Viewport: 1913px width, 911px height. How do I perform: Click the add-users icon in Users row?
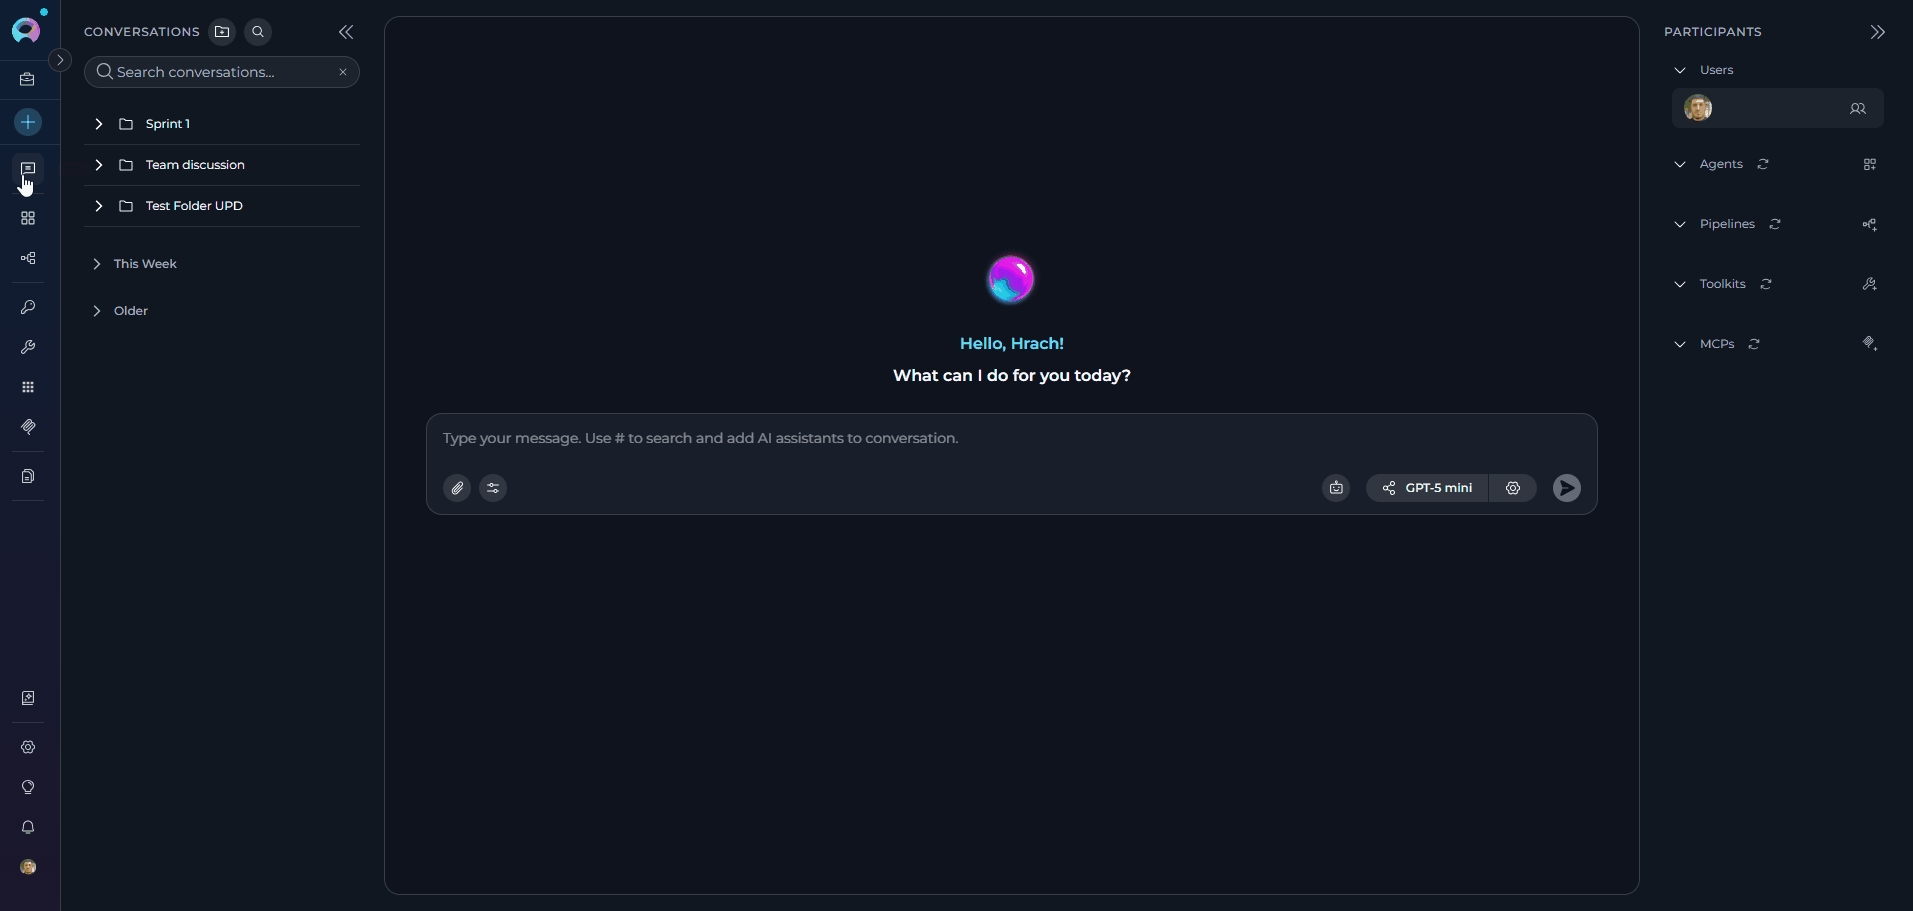(x=1858, y=109)
